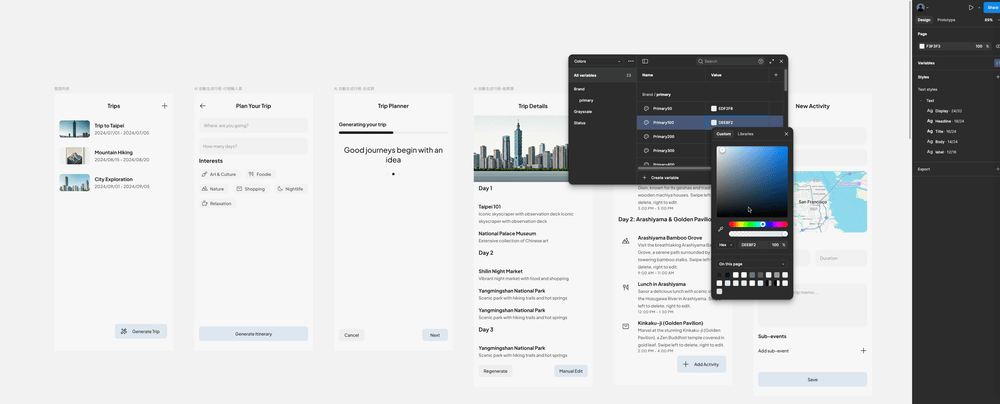Click the plus icon in Value column header
Viewport: 1000px width, 404px height.
(776, 75)
